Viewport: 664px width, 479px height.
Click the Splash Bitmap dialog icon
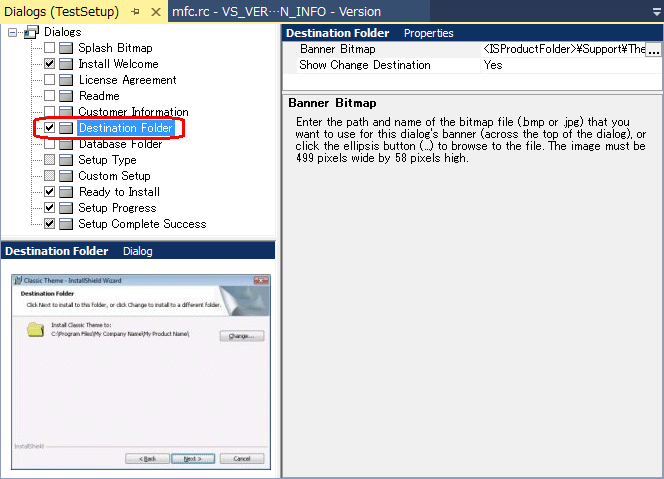click(x=66, y=48)
